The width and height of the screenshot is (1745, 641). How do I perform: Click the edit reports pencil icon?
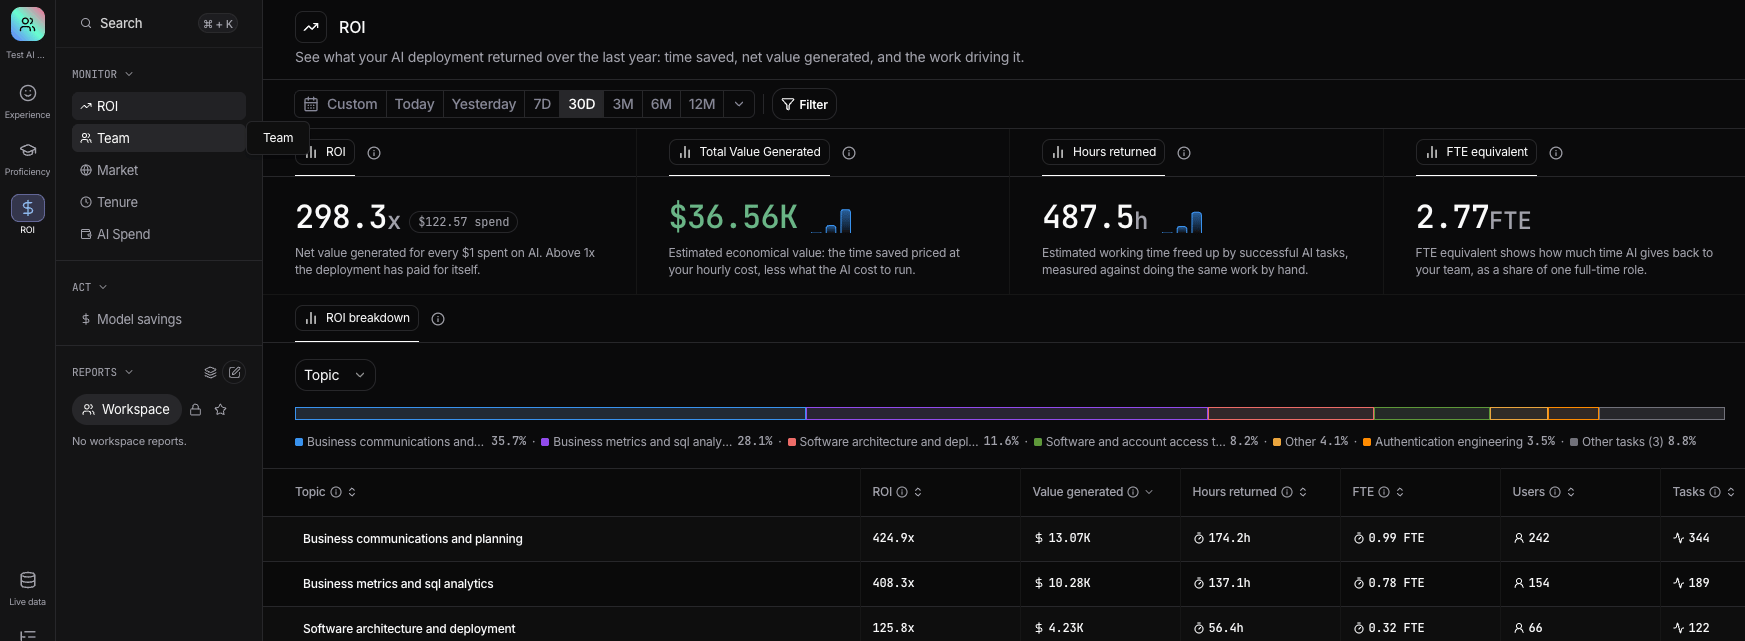(234, 372)
